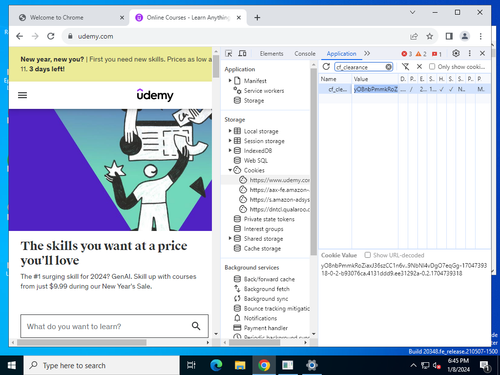Screen dimensions: 500x375
Task: Enable the Show URL-decoded checkbox
Action: 367,255
